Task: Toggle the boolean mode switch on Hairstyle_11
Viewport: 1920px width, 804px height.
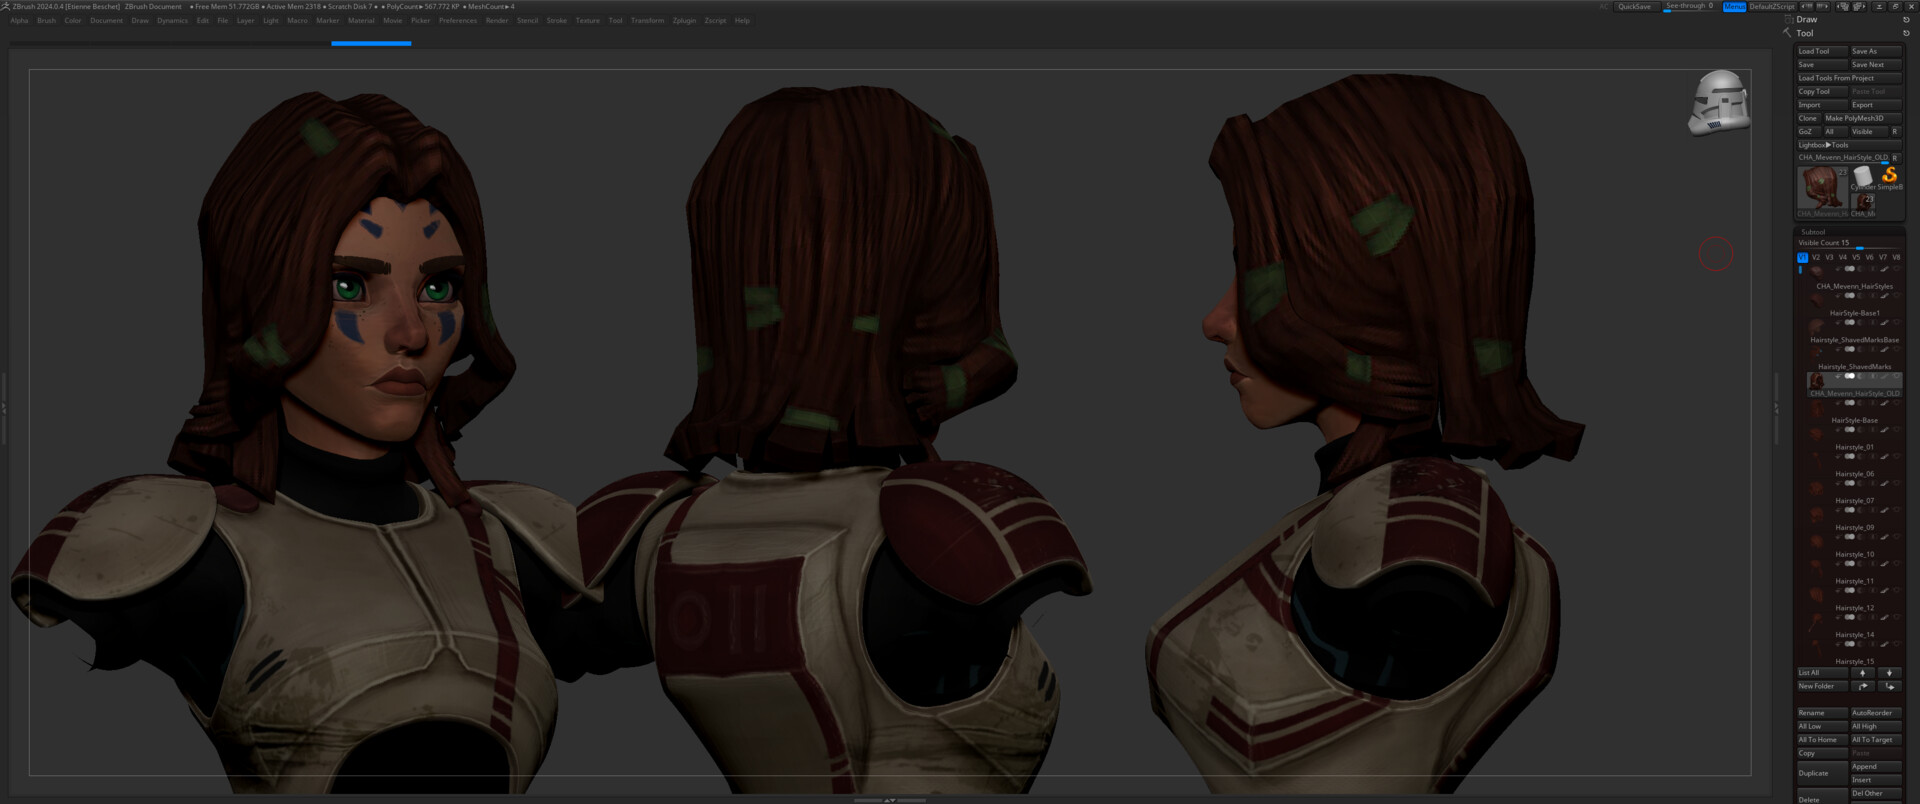Action: point(1850,564)
